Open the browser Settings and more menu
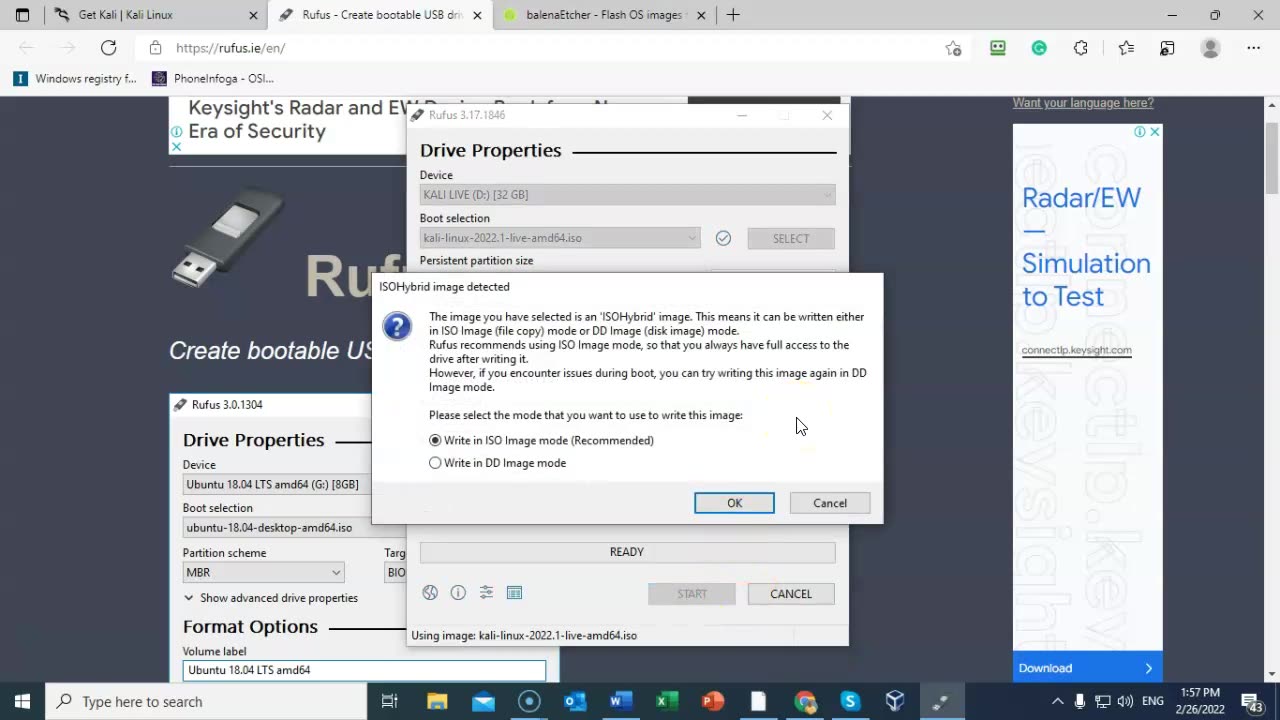This screenshot has width=1280, height=720. tap(1253, 48)
